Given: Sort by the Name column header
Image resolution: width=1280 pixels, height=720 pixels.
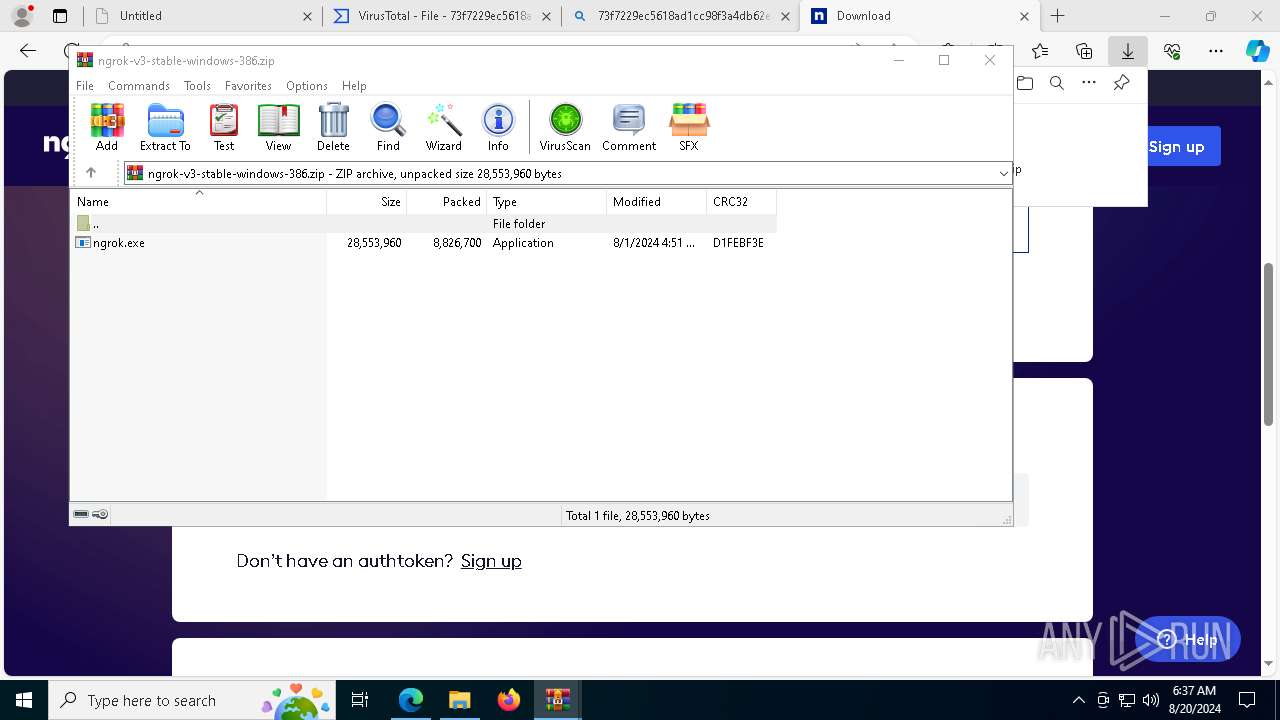Looking at the screenshot, I should [198, 202].
